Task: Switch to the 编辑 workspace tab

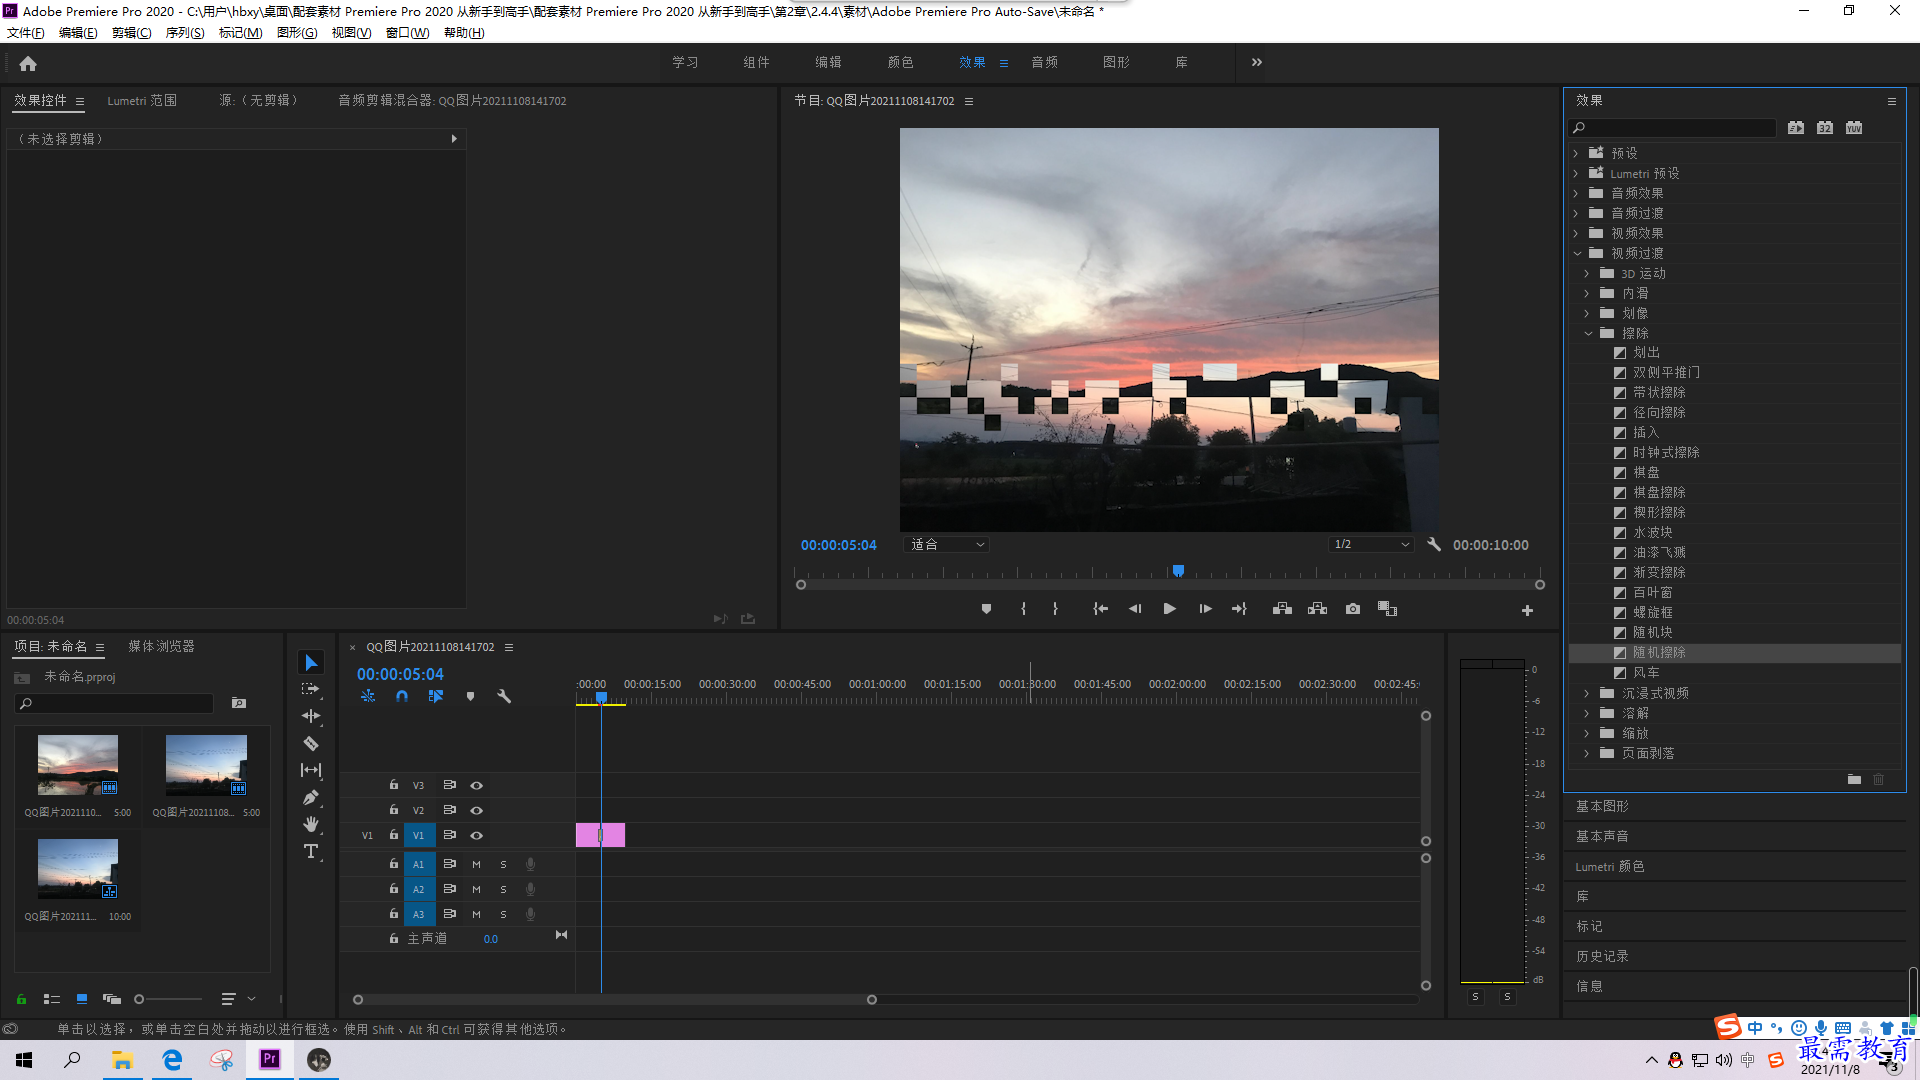Action: coord(828,62)
